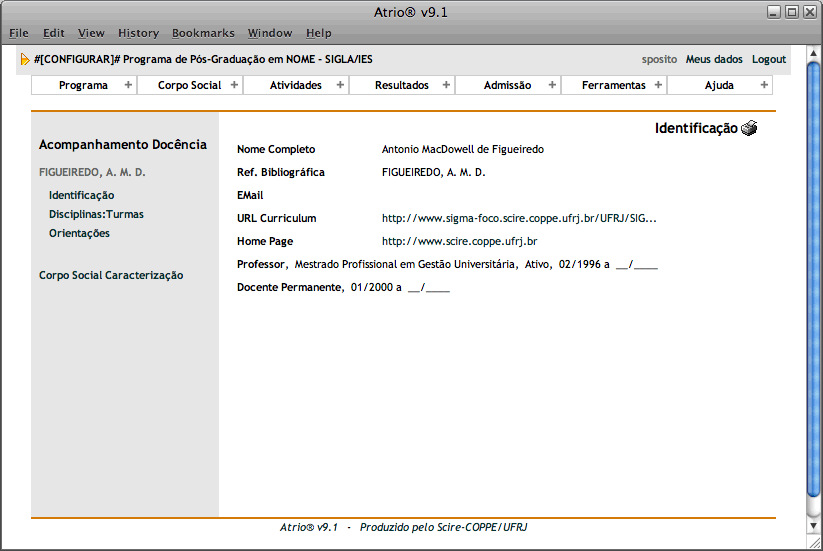
Task: Open the URL Curriculum sigma-foco link
Action: 519,218
